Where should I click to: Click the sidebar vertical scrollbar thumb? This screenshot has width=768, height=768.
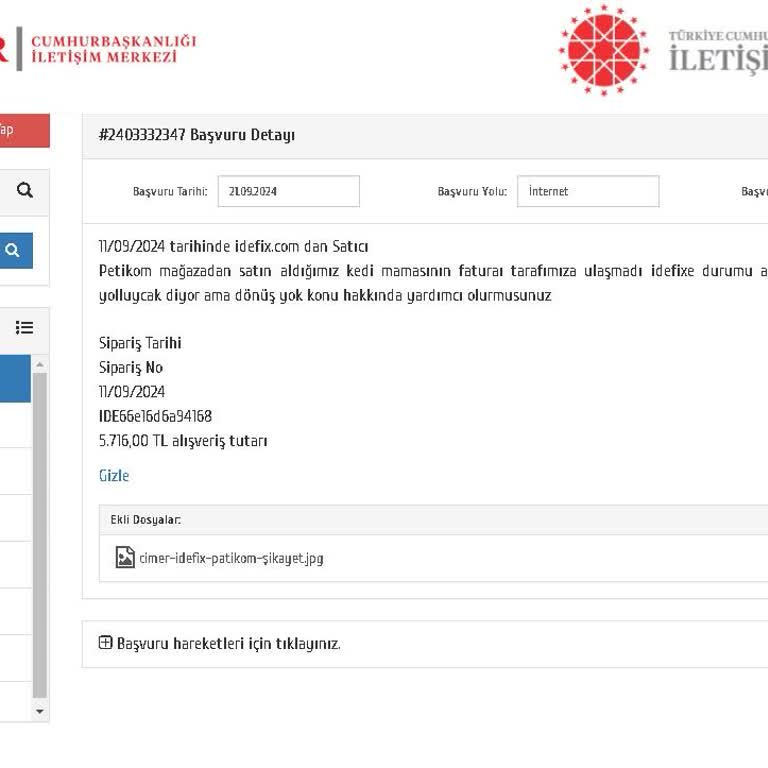click(x=40, y=535)
